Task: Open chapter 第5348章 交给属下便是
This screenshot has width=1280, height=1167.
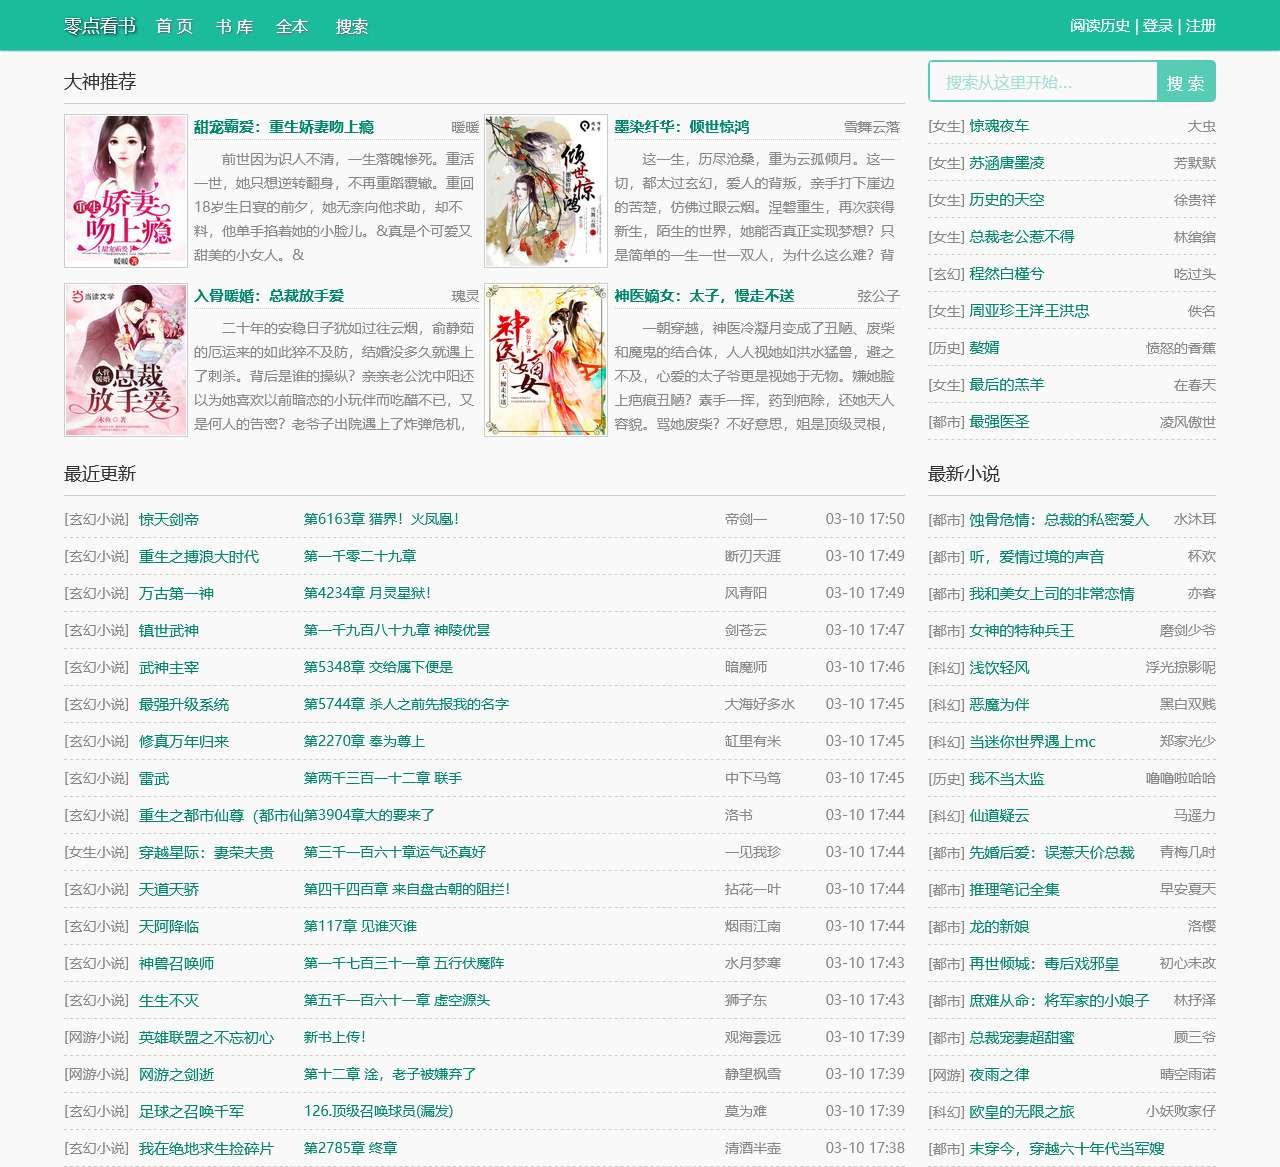Action: coord(379,667)
